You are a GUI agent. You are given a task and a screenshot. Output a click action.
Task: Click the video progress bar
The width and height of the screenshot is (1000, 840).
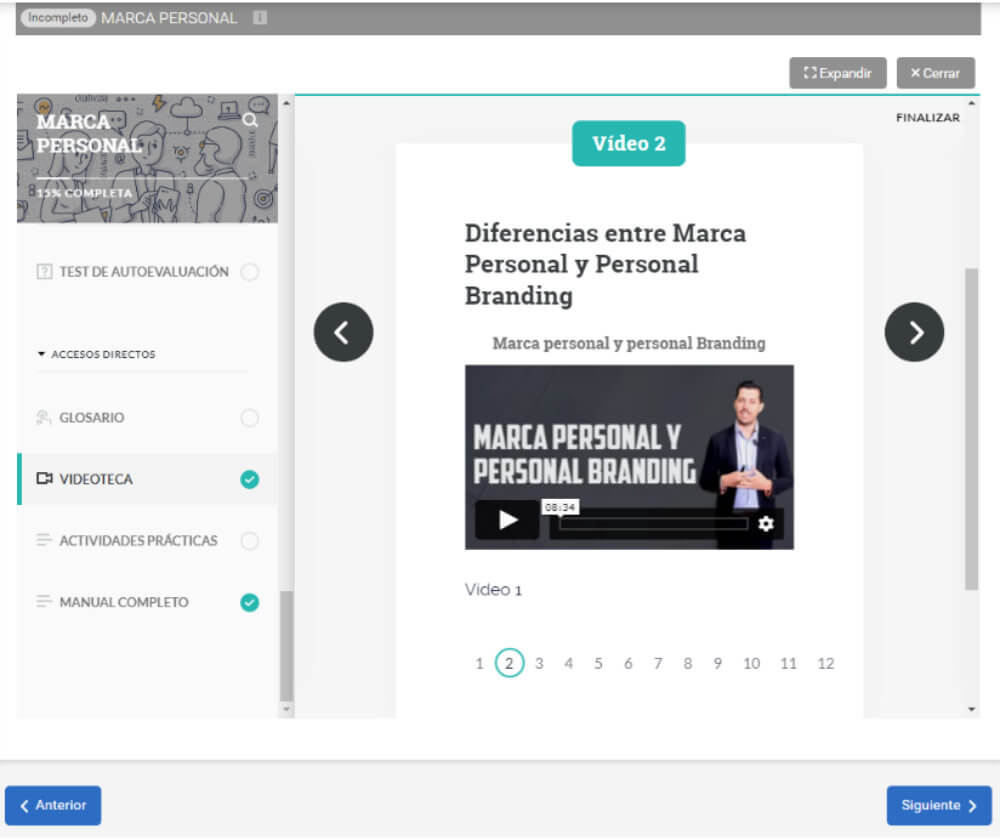point(653,523)
